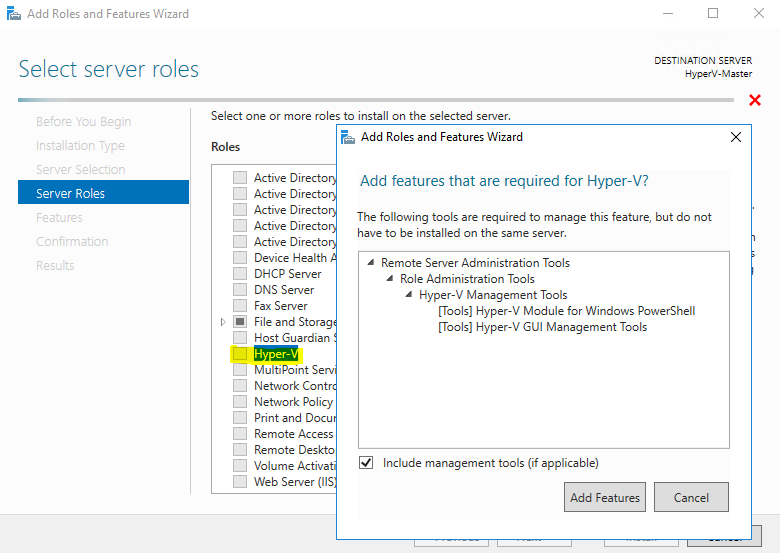
Task: Click the main wizard title bar icon
Action: tap(14, 13)
